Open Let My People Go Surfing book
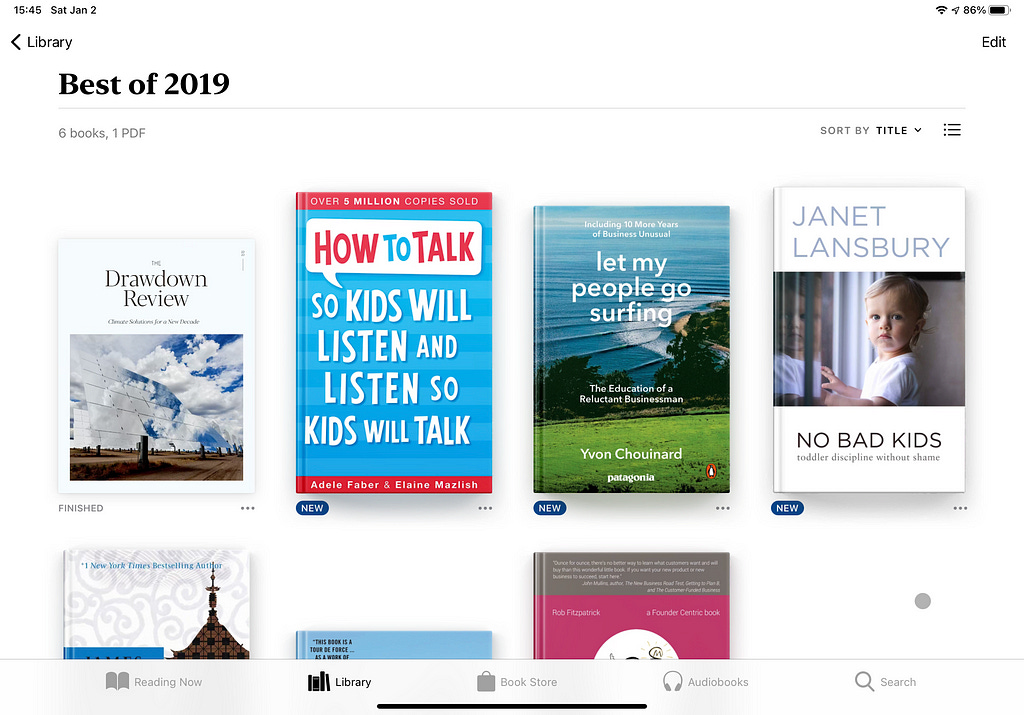The width and height of the screenshot is (1024, 715). [632, 349]
